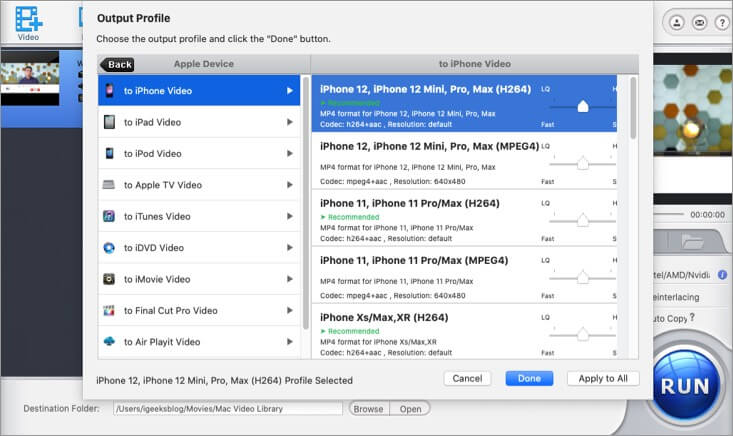Image resolution: width=733 pixels, height=436 pixels.
Task: Expand the to Apple TV Video arrow
Action: pos(290,185)
